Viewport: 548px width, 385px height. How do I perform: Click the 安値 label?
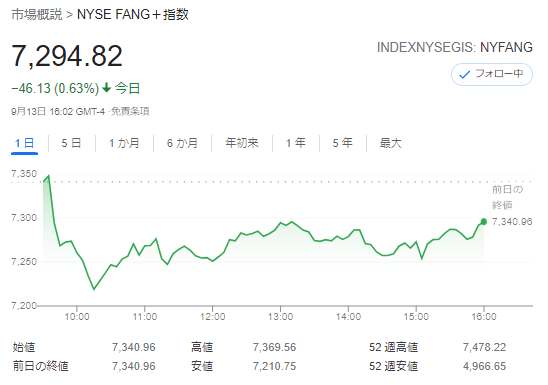tap(202, 366)
